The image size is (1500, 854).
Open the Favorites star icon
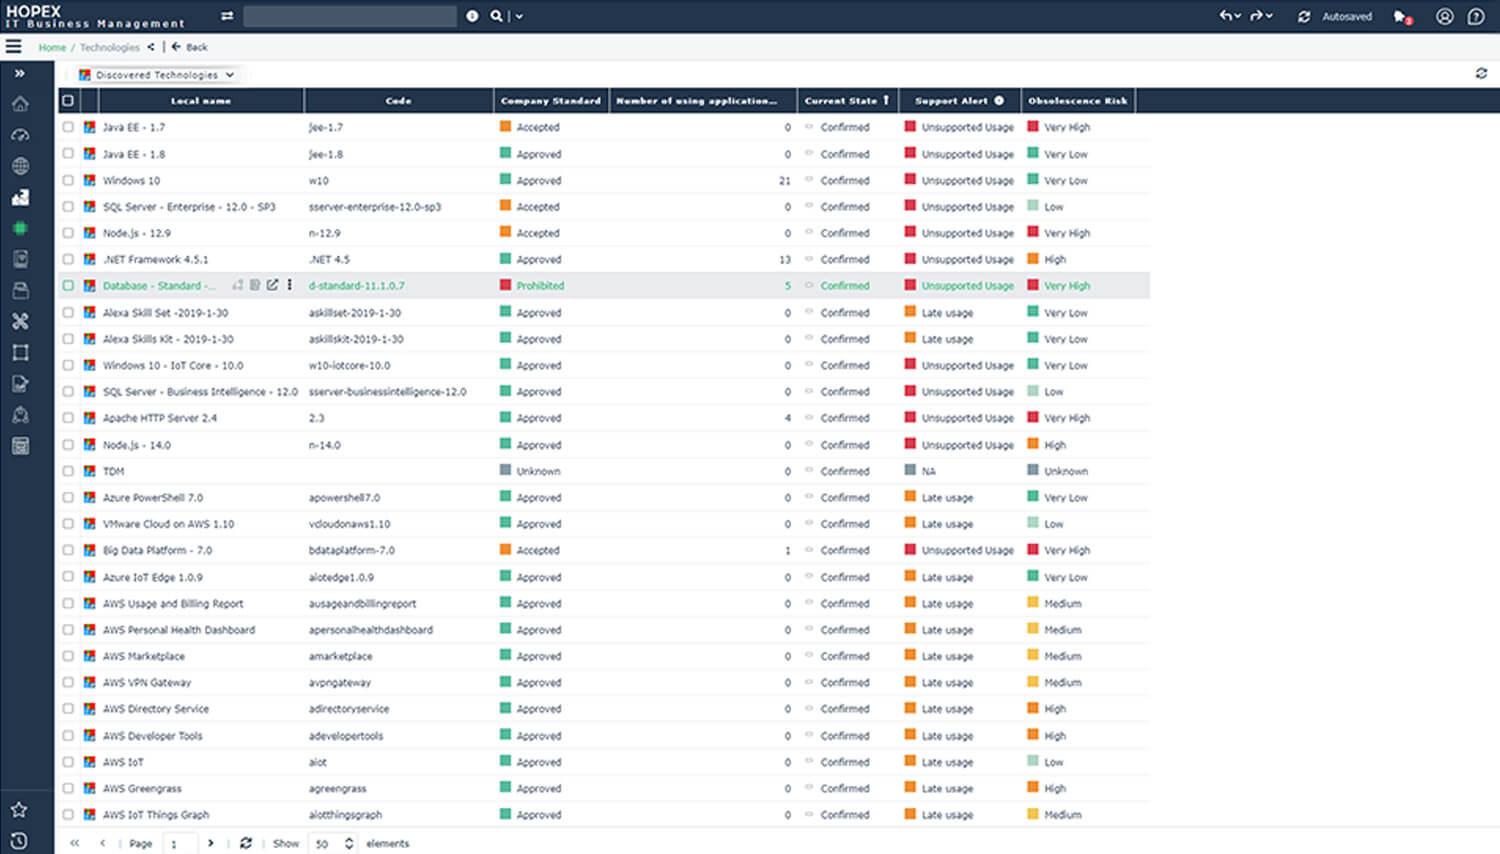coord(19,809)
